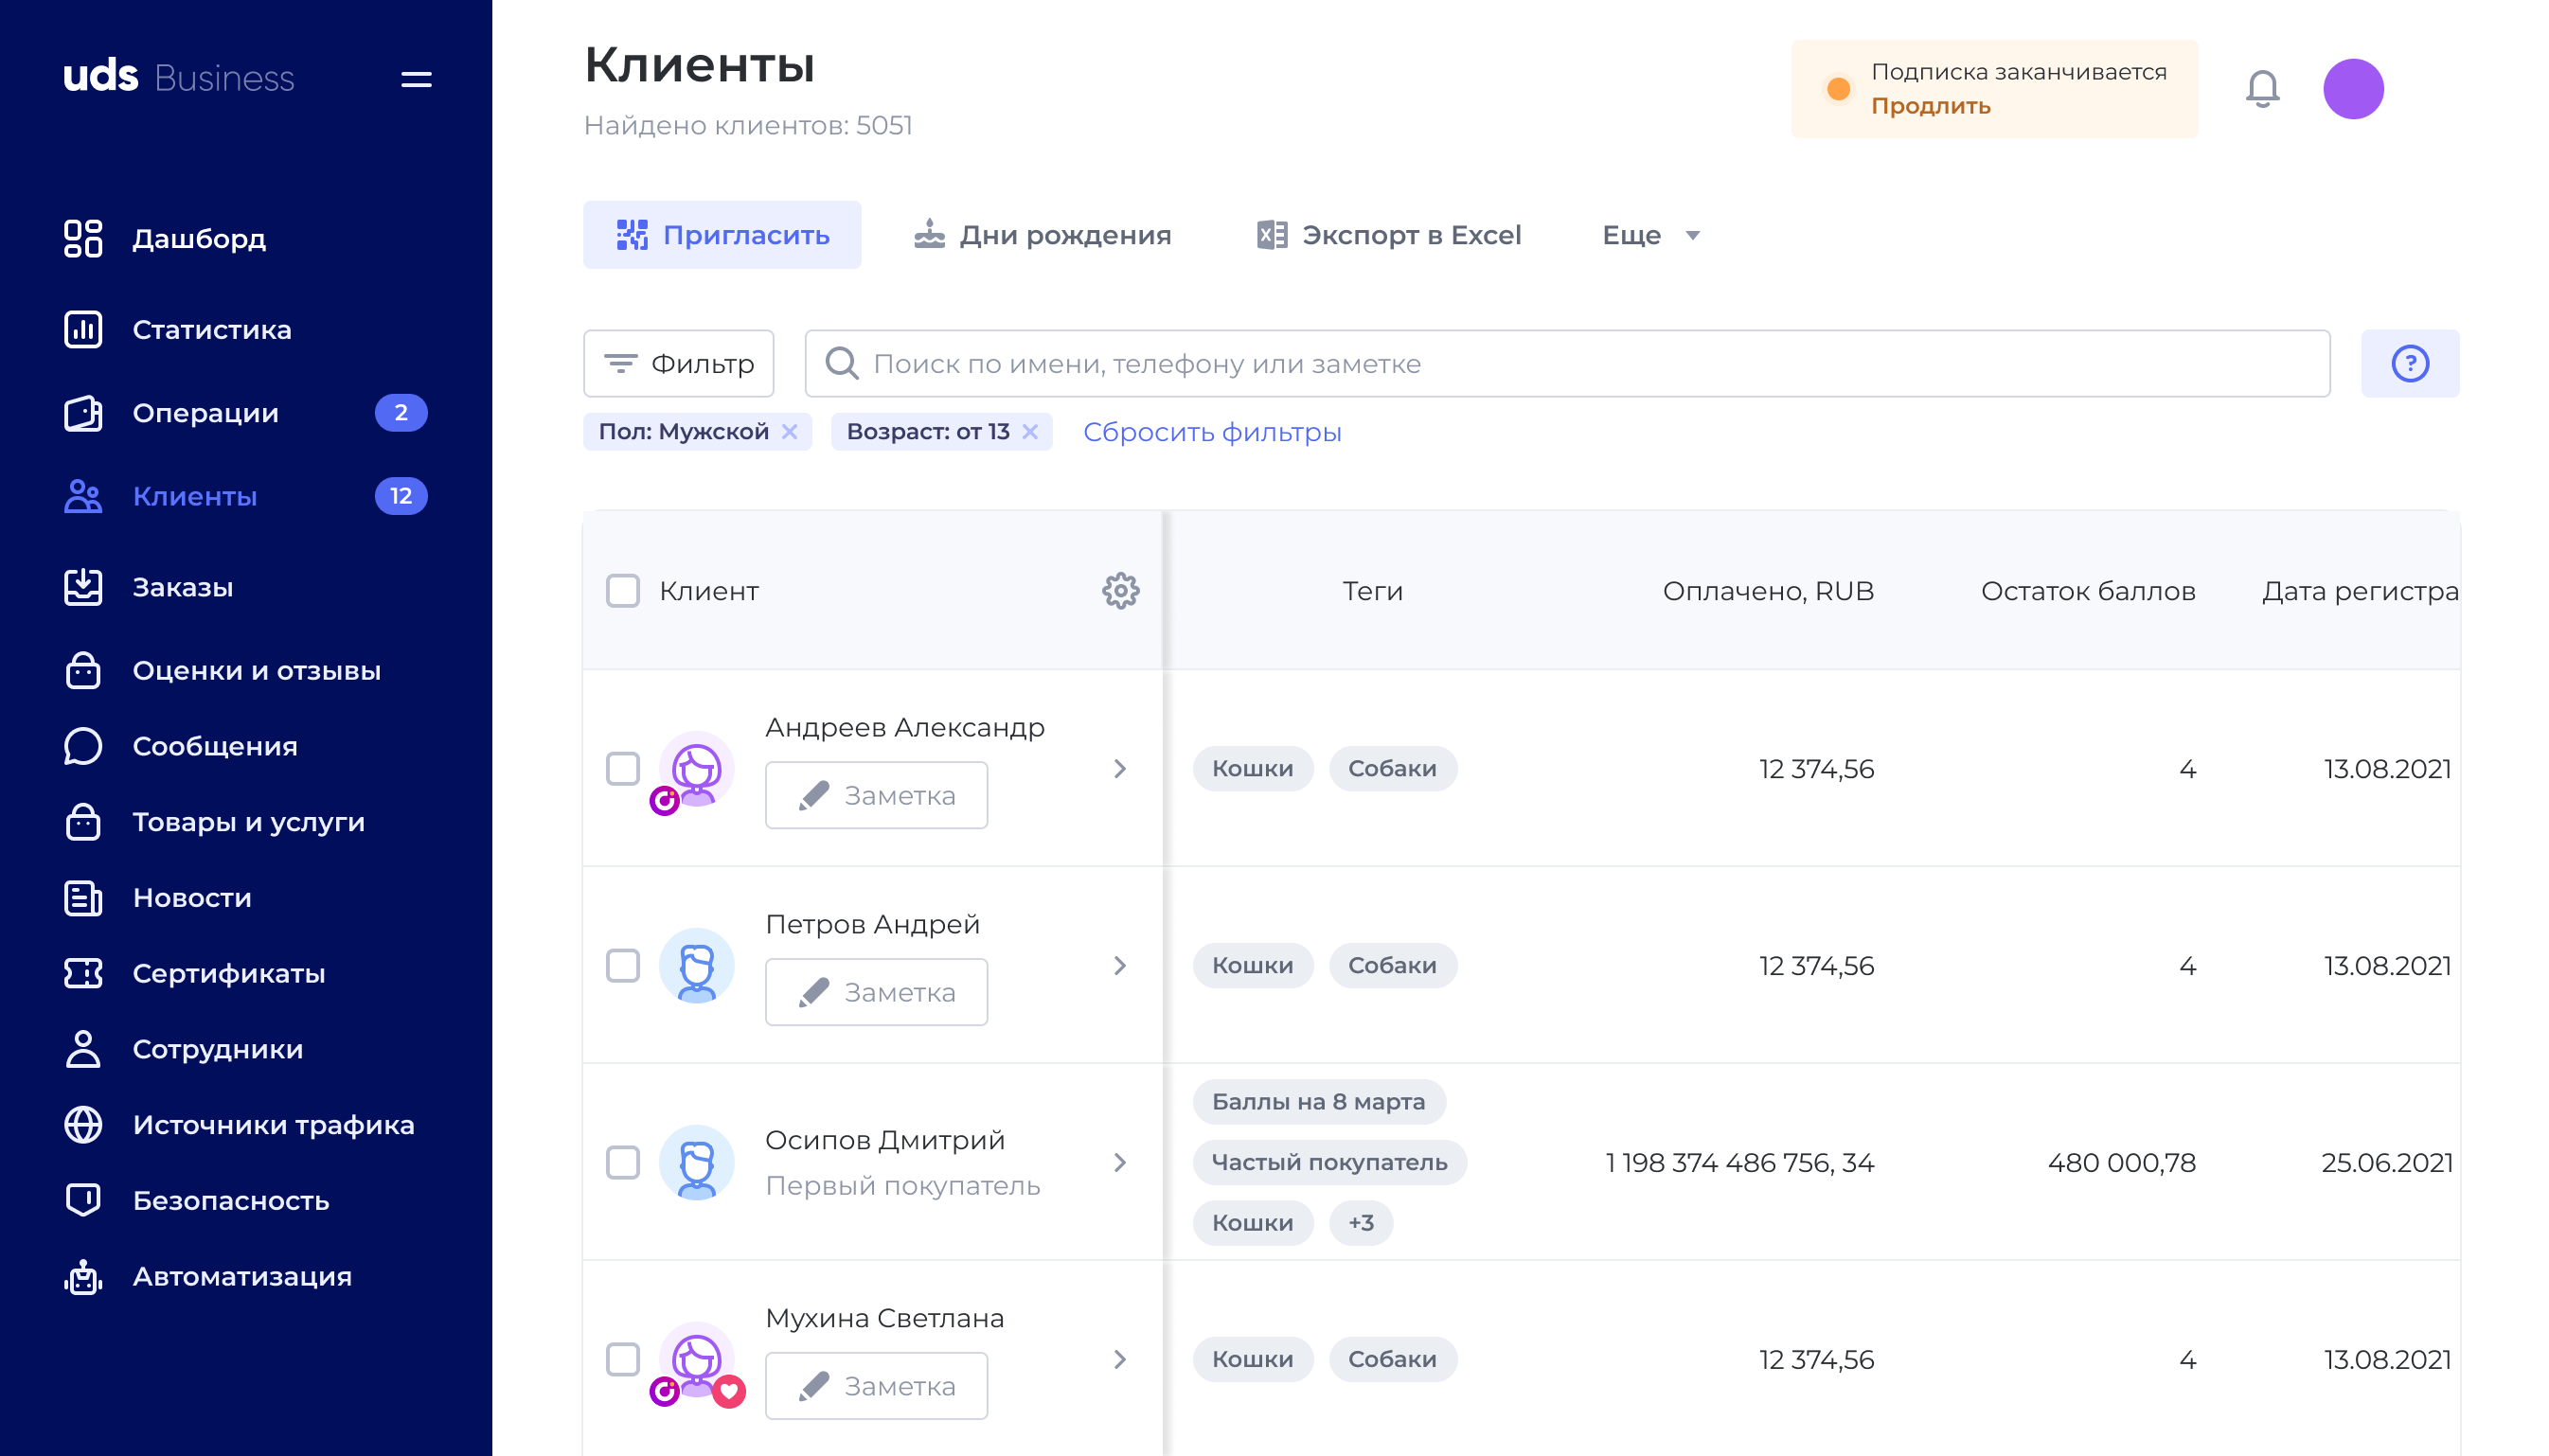
Task: Click the Пригласить button
Action: (722, 235)
